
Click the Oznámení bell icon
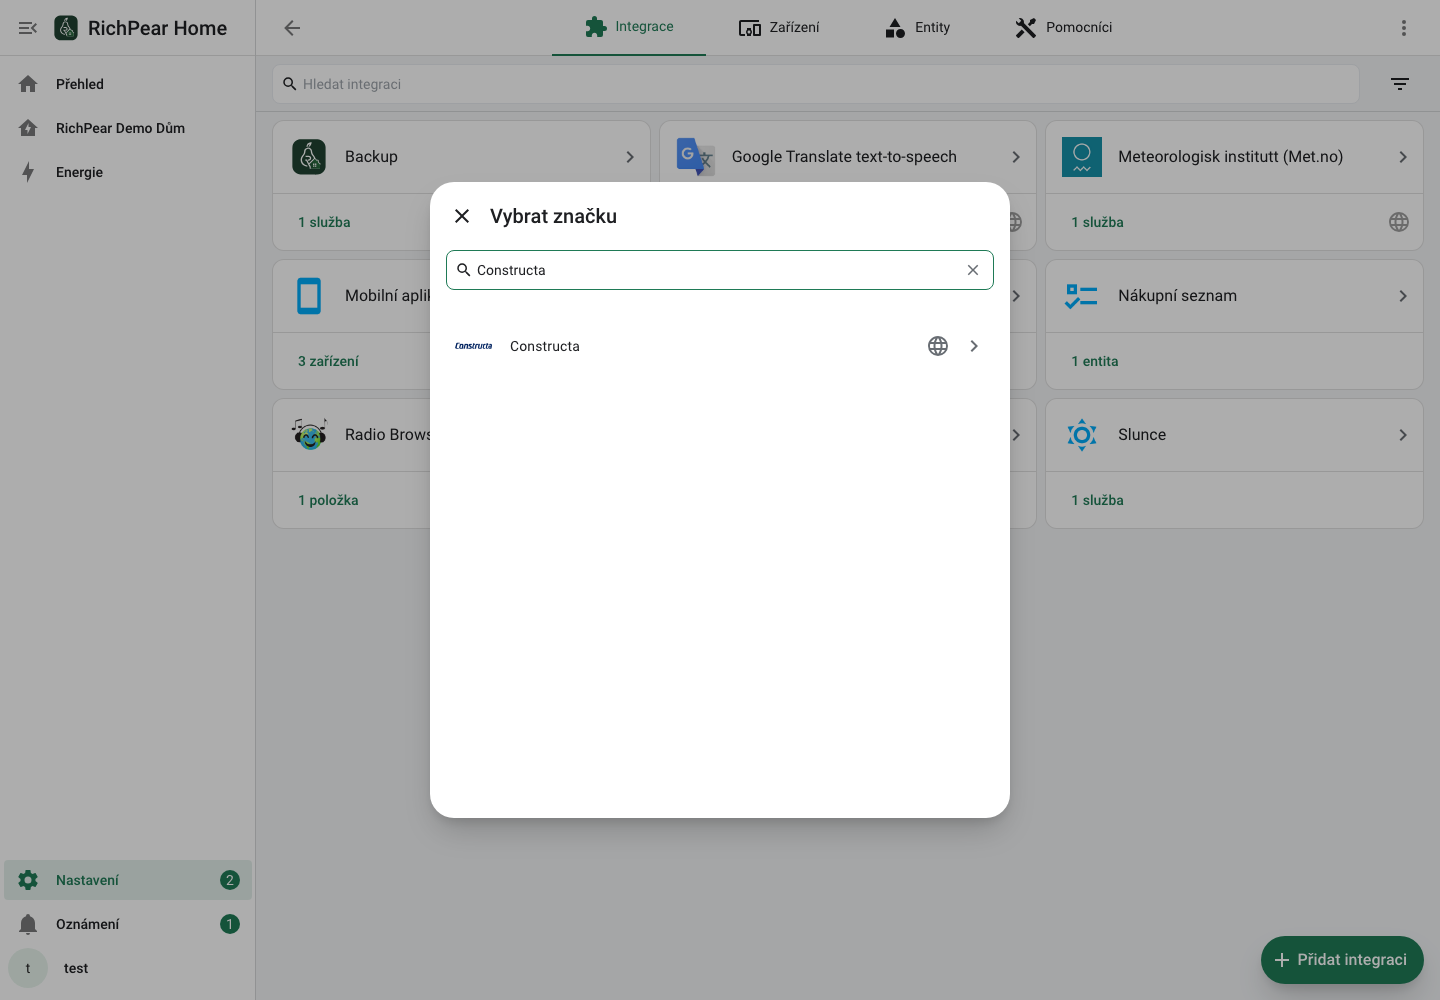[x=28, y=924]
